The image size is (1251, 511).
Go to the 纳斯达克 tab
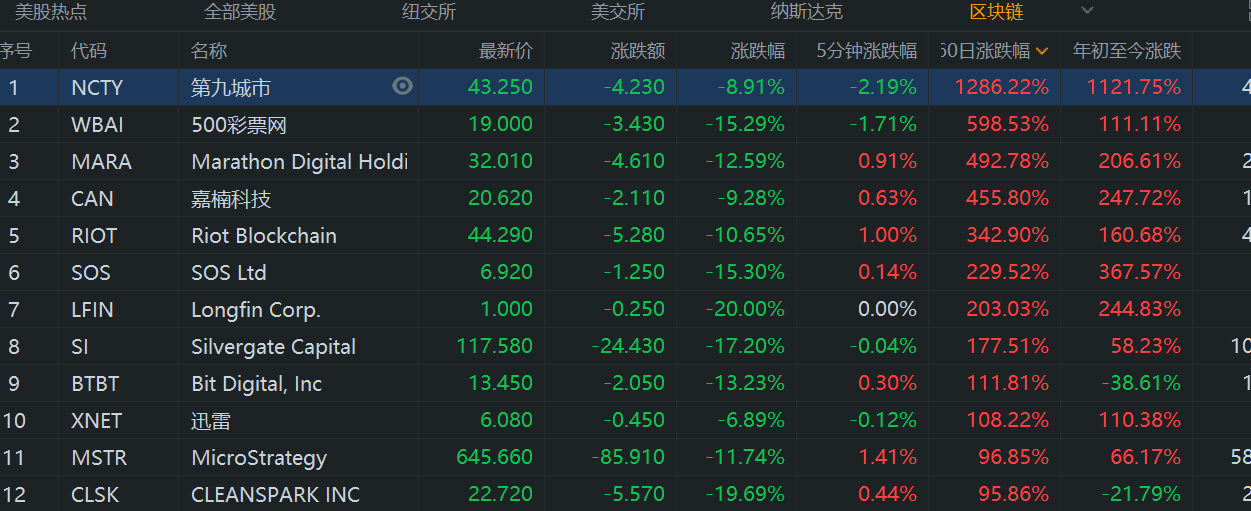coord(806,12)
